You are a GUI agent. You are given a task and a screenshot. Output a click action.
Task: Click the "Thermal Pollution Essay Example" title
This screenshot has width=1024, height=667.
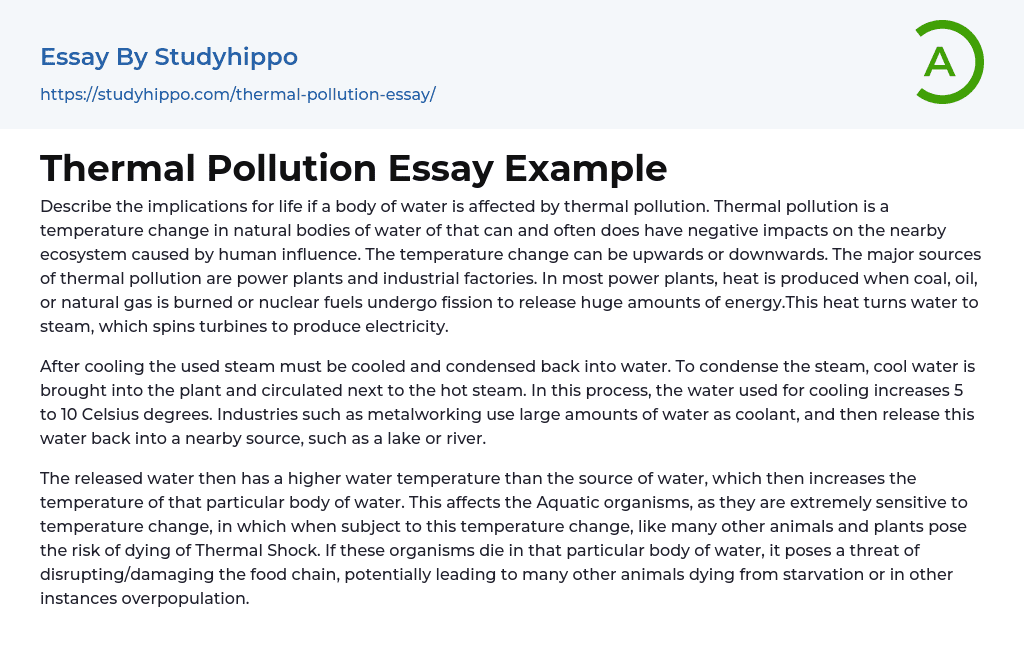(353, 167)
